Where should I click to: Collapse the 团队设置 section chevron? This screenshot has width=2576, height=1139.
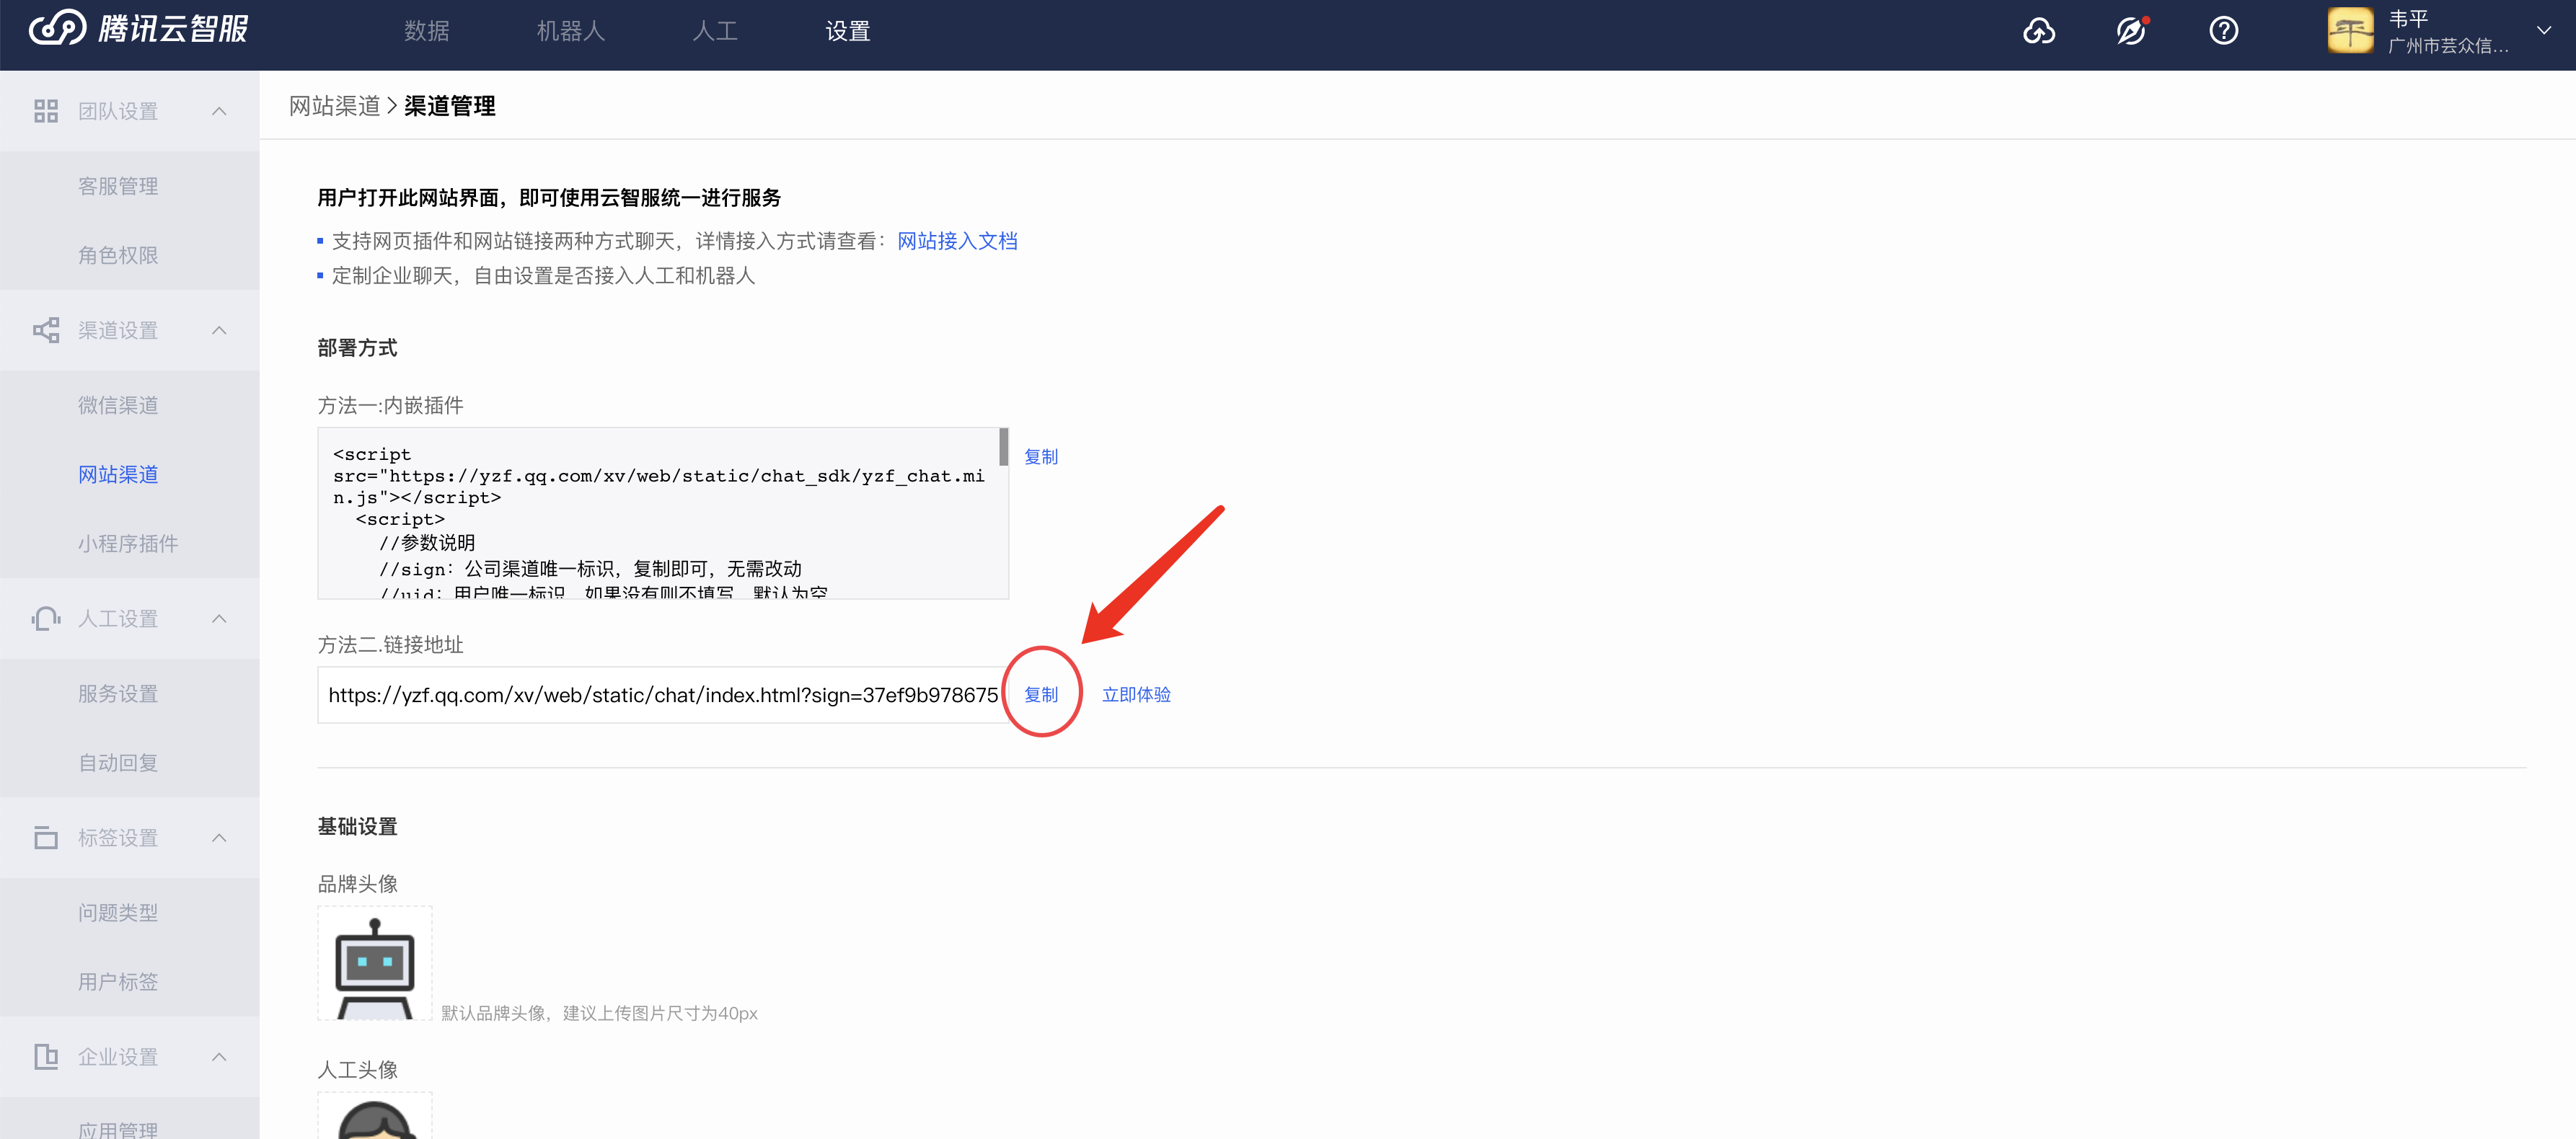[219, 111]
